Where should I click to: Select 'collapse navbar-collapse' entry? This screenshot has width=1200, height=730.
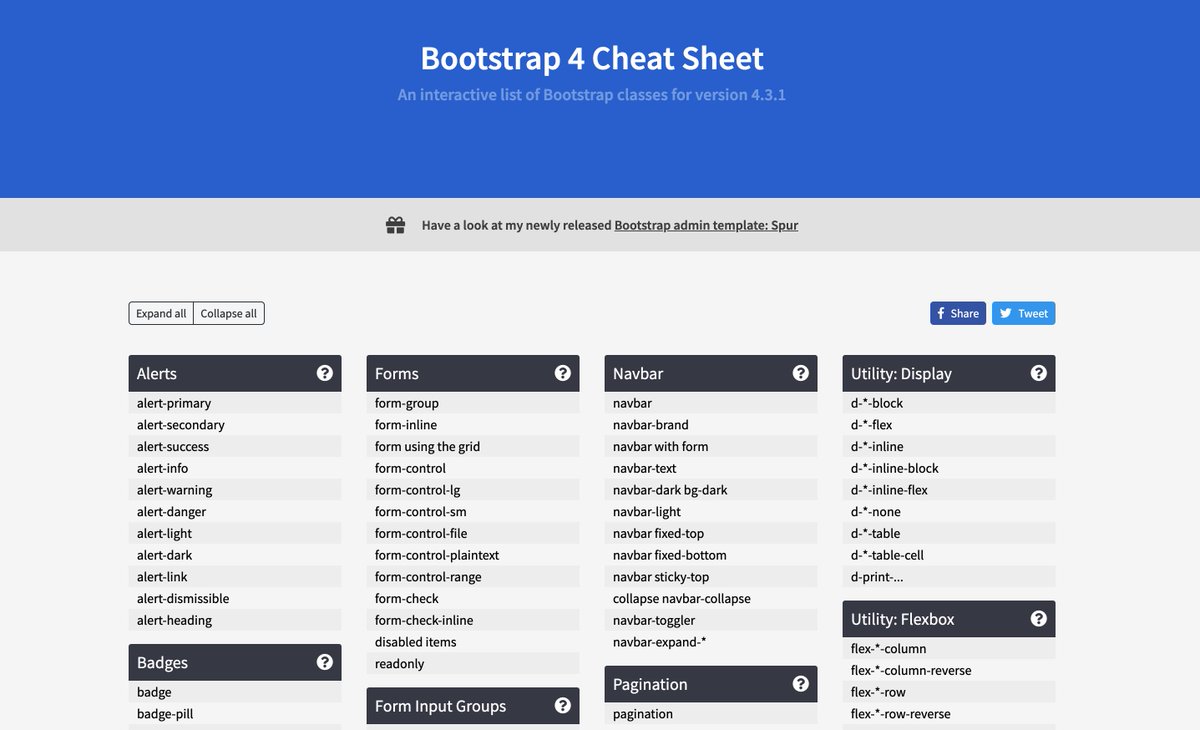pyautogui.click(x=711, y=598)
